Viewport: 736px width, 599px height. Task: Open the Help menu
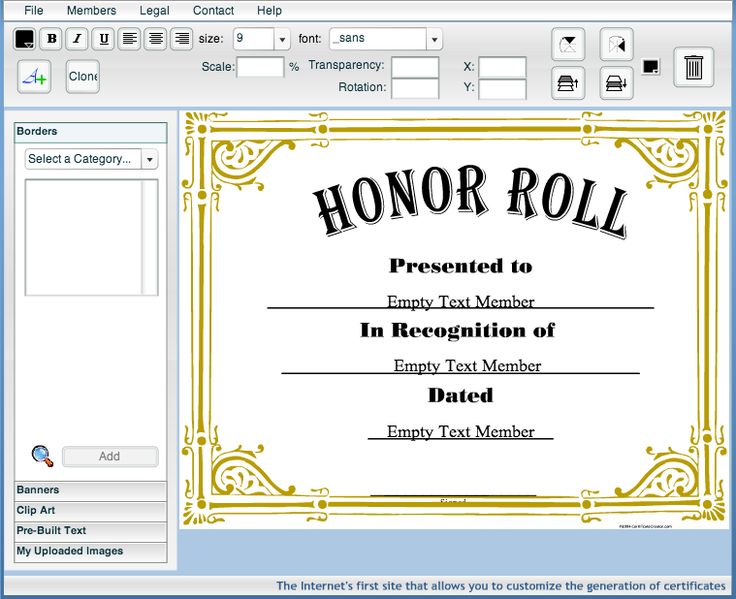(269, 10)
